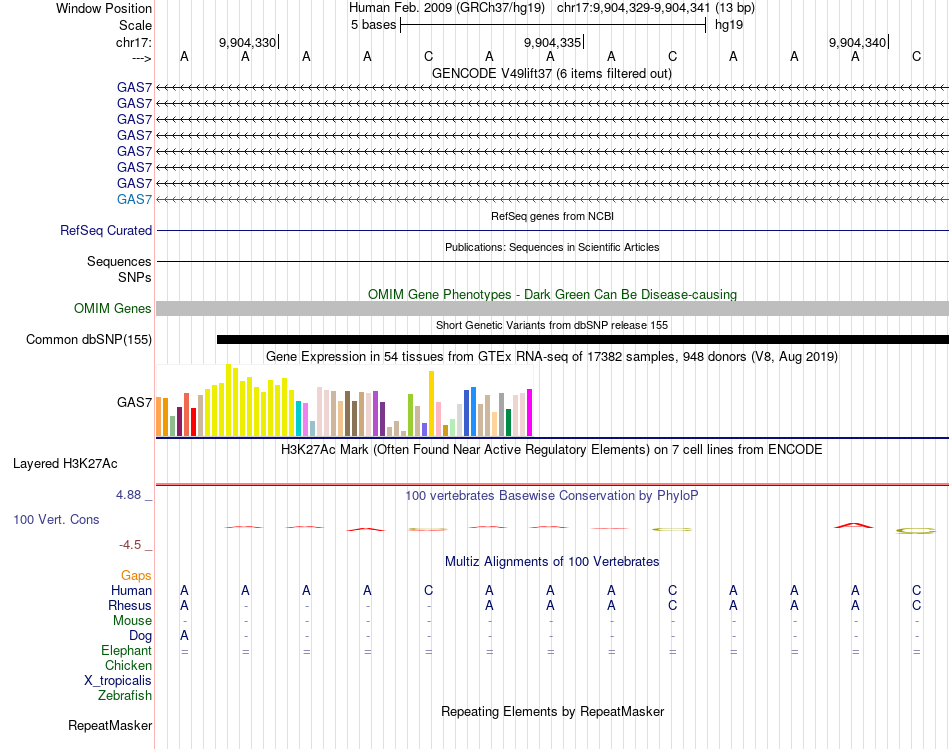Select the X_tropicalis alignment row label
The height and width of the screenshot is (749, 950).
[118, 681]
